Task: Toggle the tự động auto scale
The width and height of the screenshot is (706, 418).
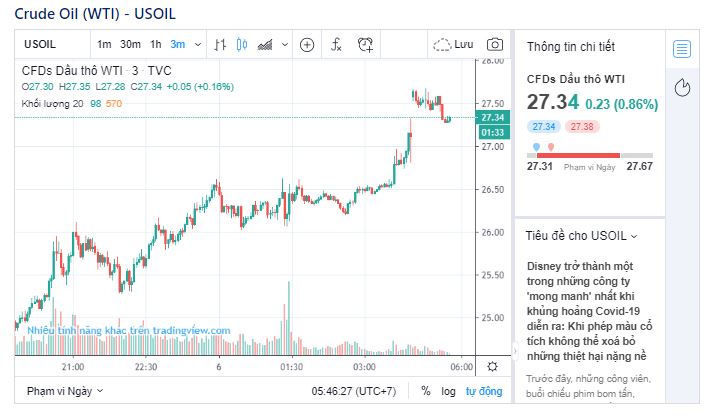Action: coord(483,391)
